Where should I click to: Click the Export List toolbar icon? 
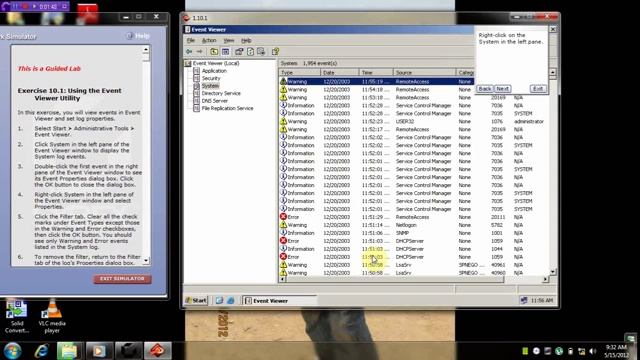point(261,51)
